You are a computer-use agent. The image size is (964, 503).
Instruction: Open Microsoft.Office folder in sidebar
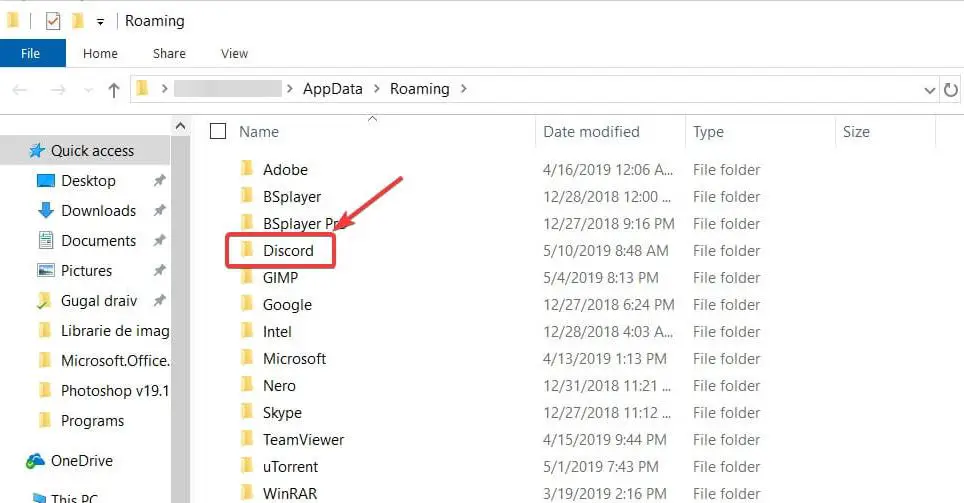pyautogui.click(x=115, y=361)
